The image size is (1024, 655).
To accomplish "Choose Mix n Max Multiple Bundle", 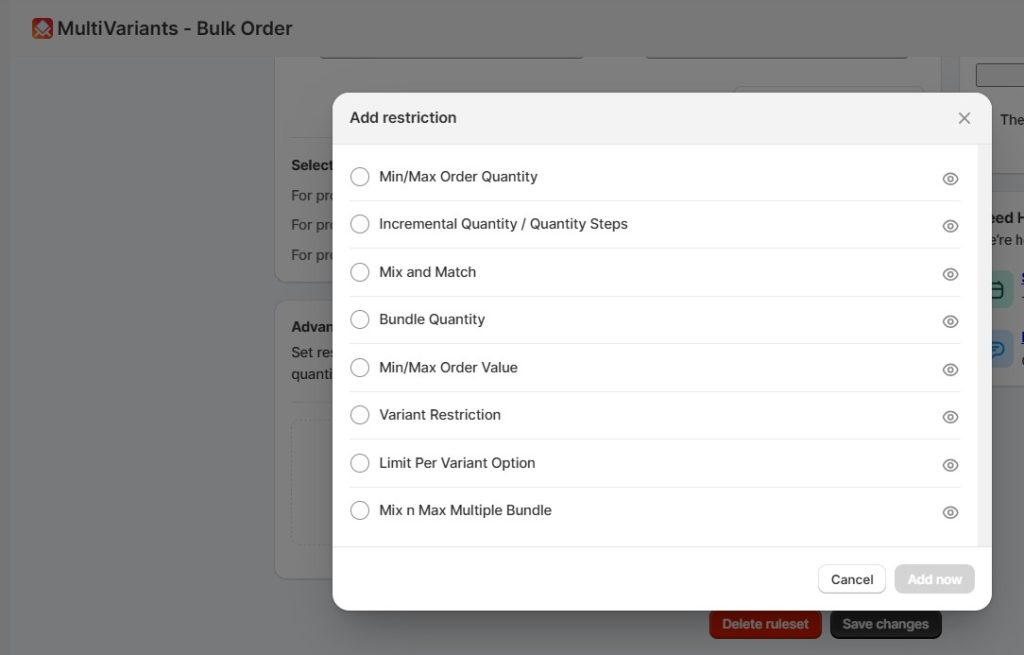I will pos(360,510).
